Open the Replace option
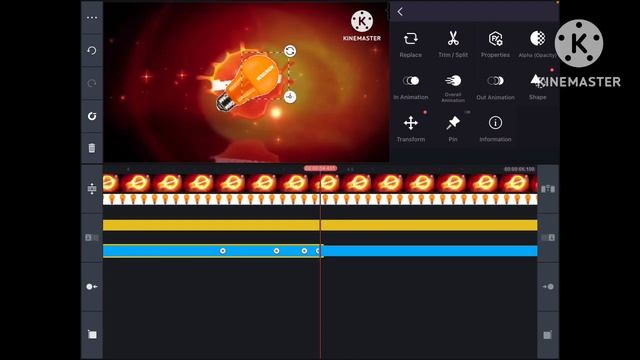The image size is (640, 360). pos(411,44)
